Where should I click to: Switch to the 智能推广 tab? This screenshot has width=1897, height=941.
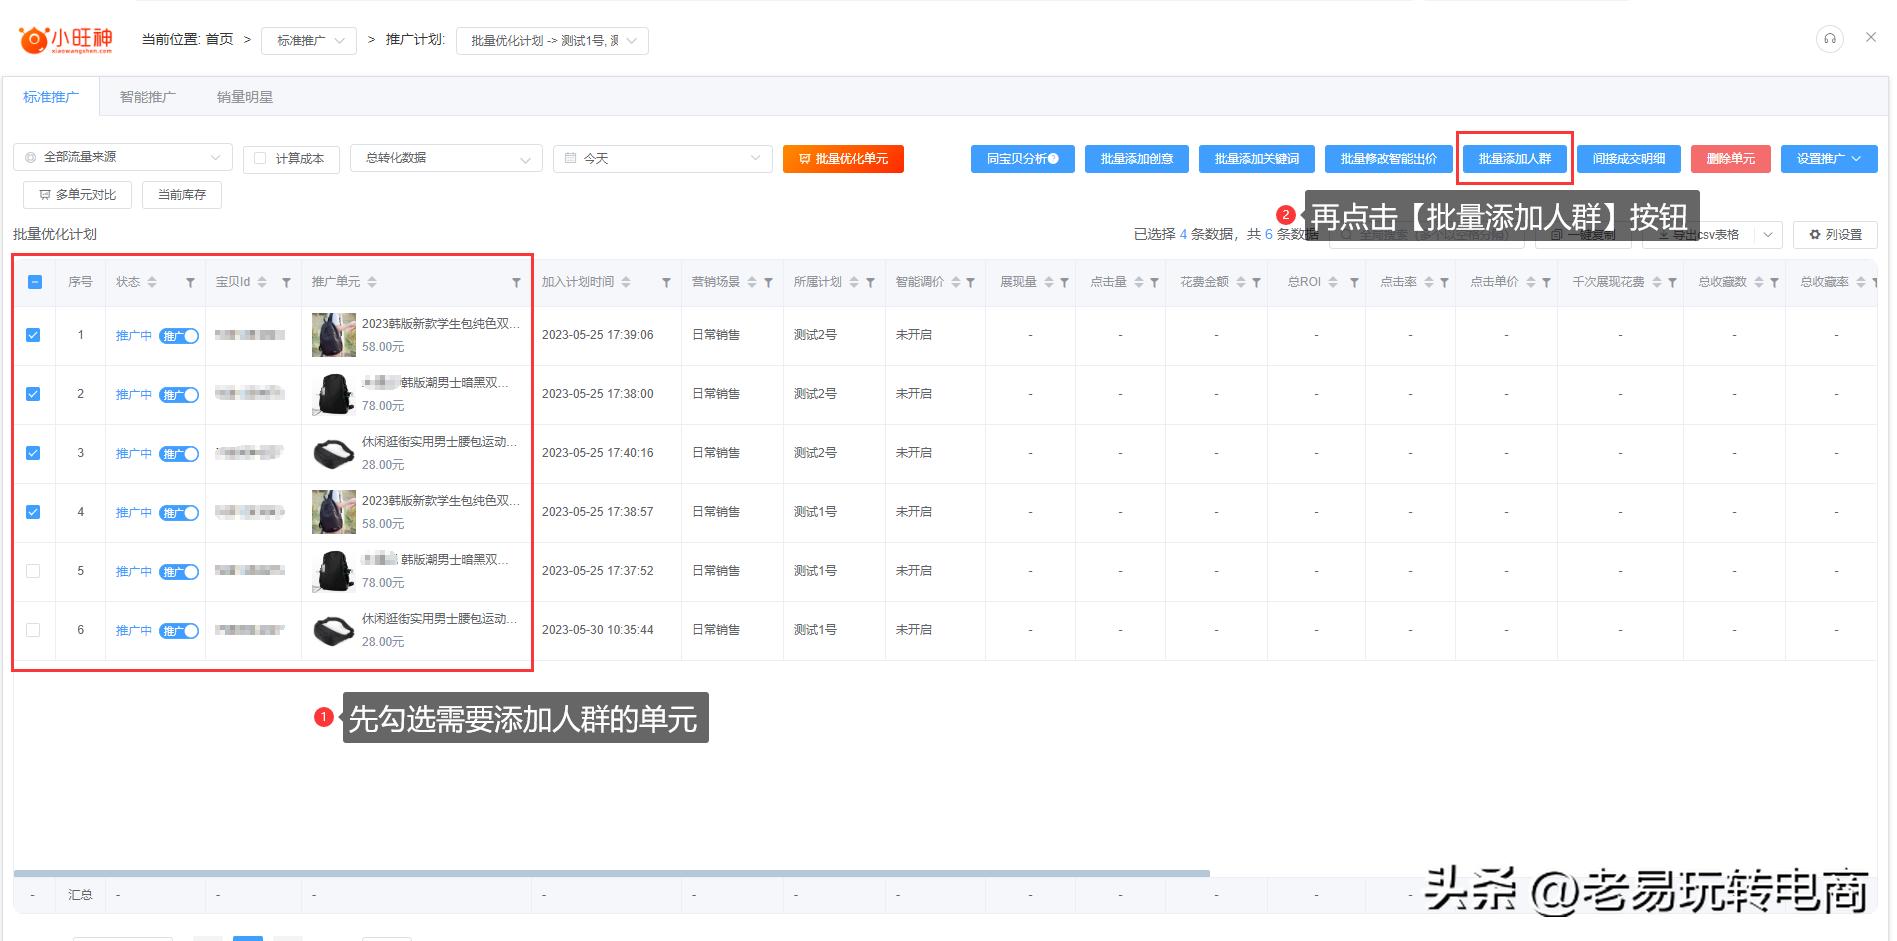coord(147,96)
